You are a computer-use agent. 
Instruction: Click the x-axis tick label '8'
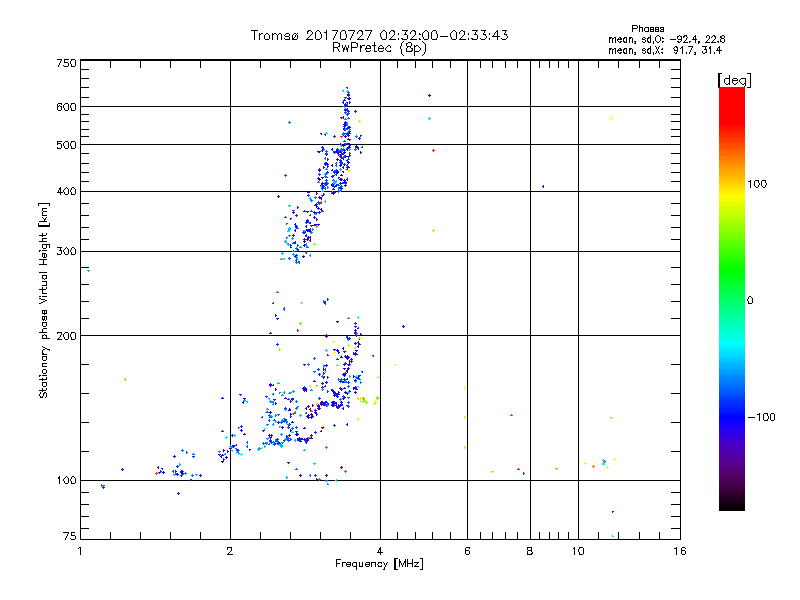pos(530,551)
